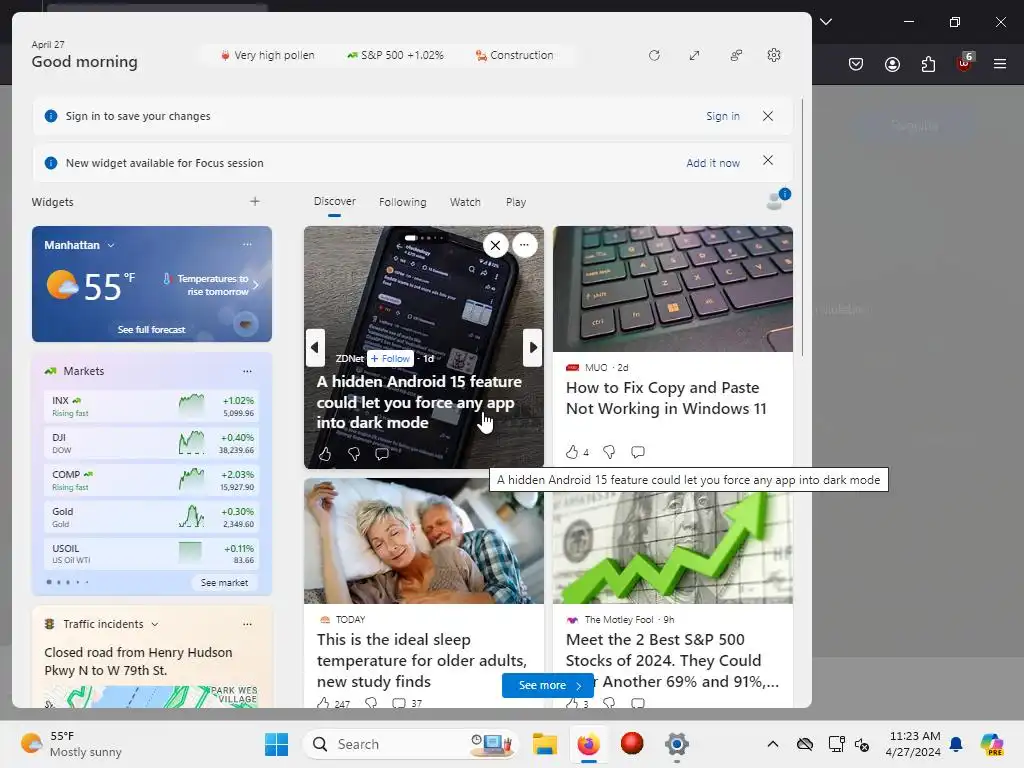The image size is (1024, 768).
Task: Switch to the Discover tab
Action: click(334, 201)
